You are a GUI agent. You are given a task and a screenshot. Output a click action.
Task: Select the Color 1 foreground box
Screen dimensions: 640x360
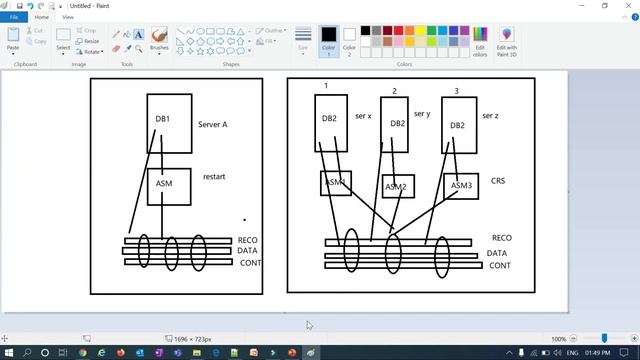click(329, 42)
